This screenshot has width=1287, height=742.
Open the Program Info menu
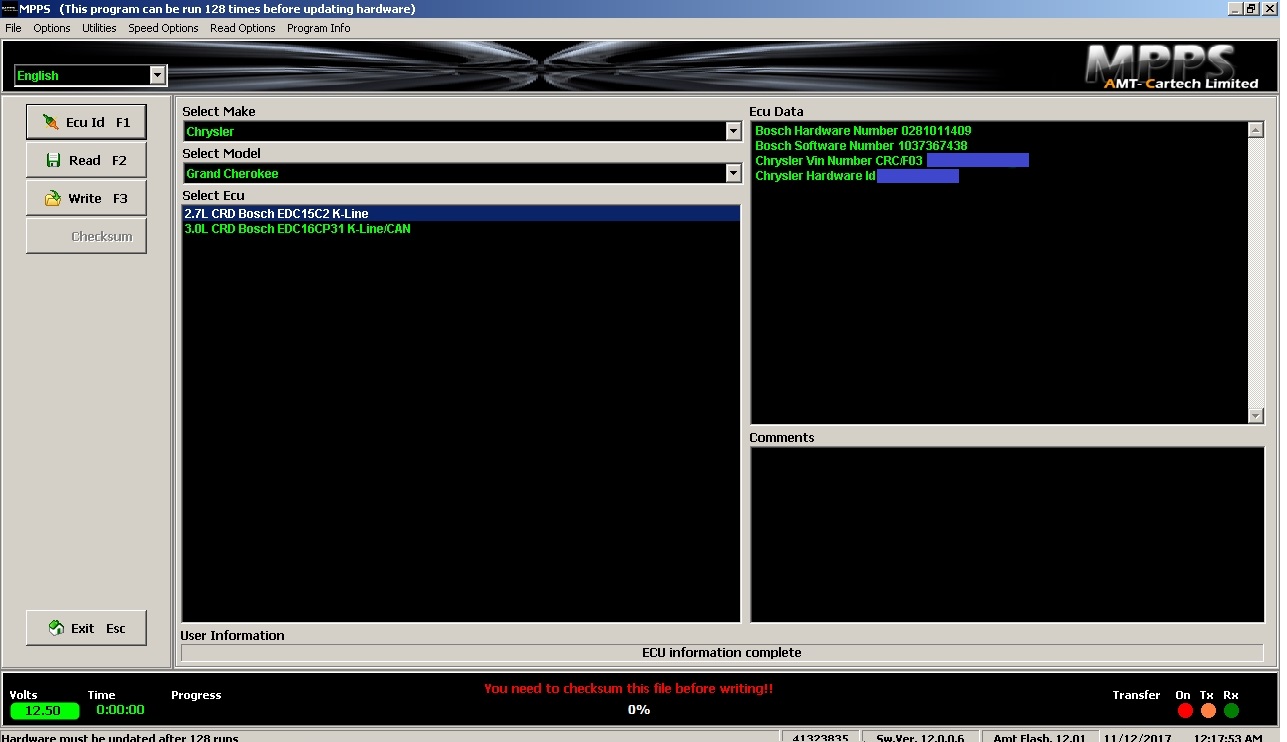pyautogui.click(x=318, y=28)
